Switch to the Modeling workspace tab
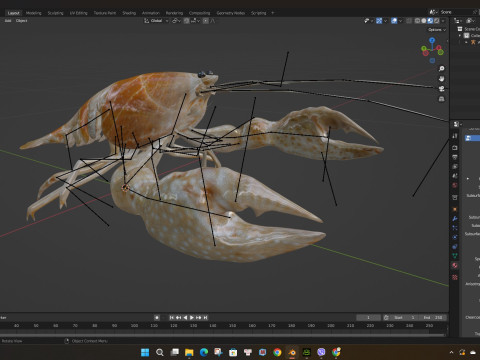Screen dimensions: 480x360 pos(34,13)
